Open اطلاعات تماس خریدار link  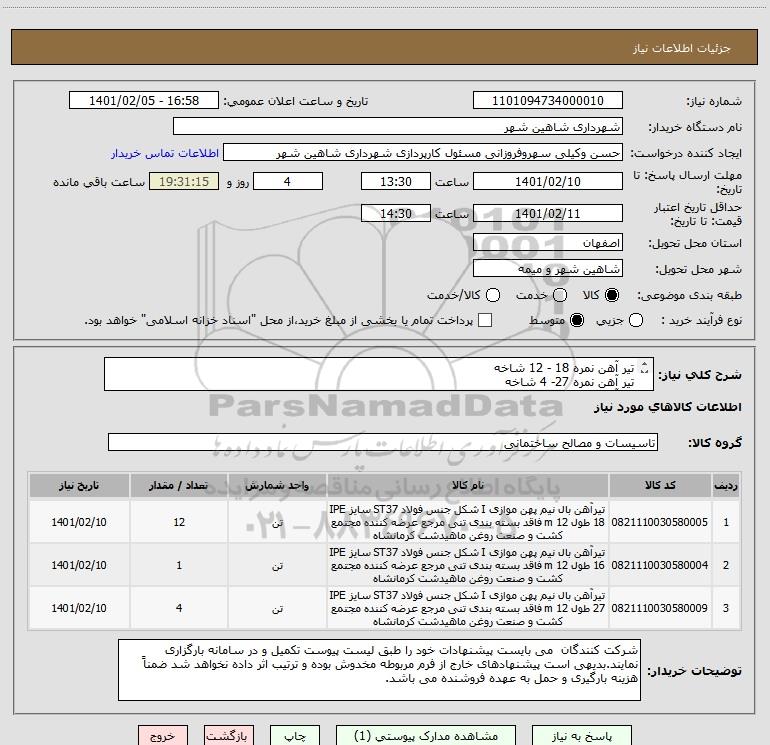(165, 153)
